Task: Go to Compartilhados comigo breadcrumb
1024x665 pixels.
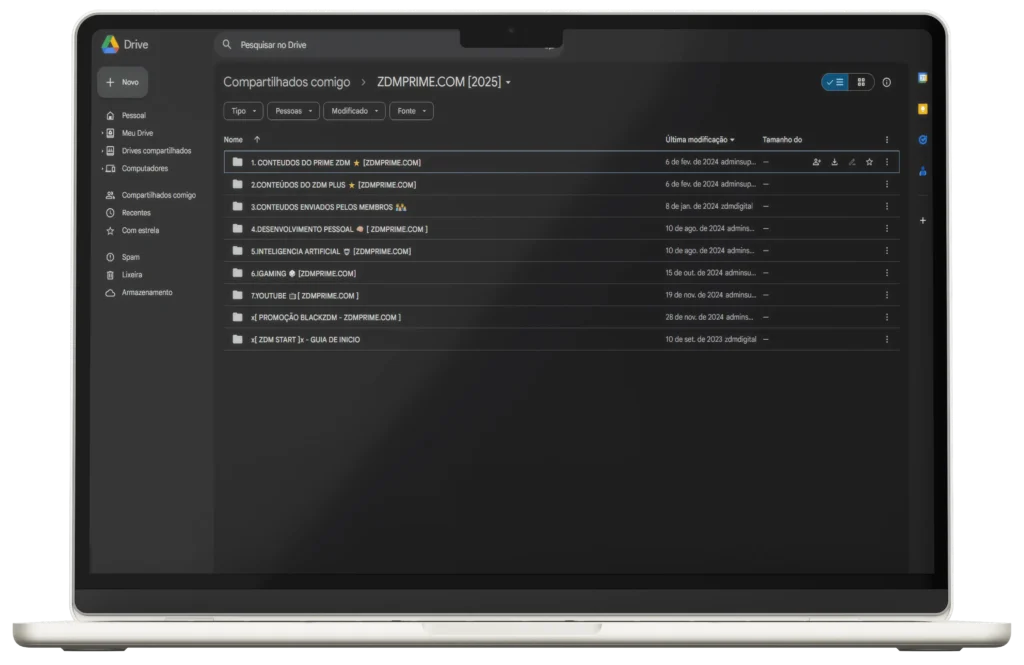Action: point(287,82)
